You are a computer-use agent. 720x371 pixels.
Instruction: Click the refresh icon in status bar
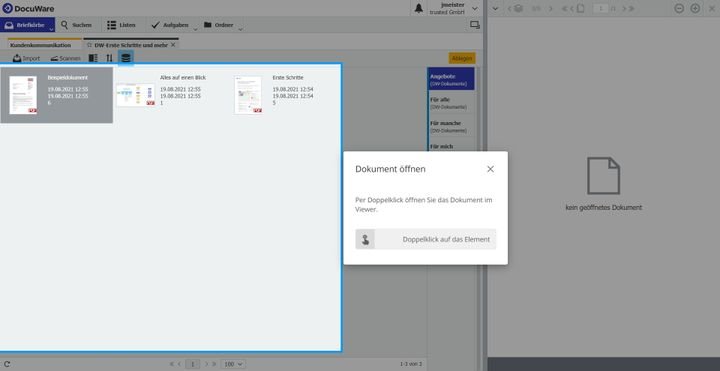pos(7,364)
